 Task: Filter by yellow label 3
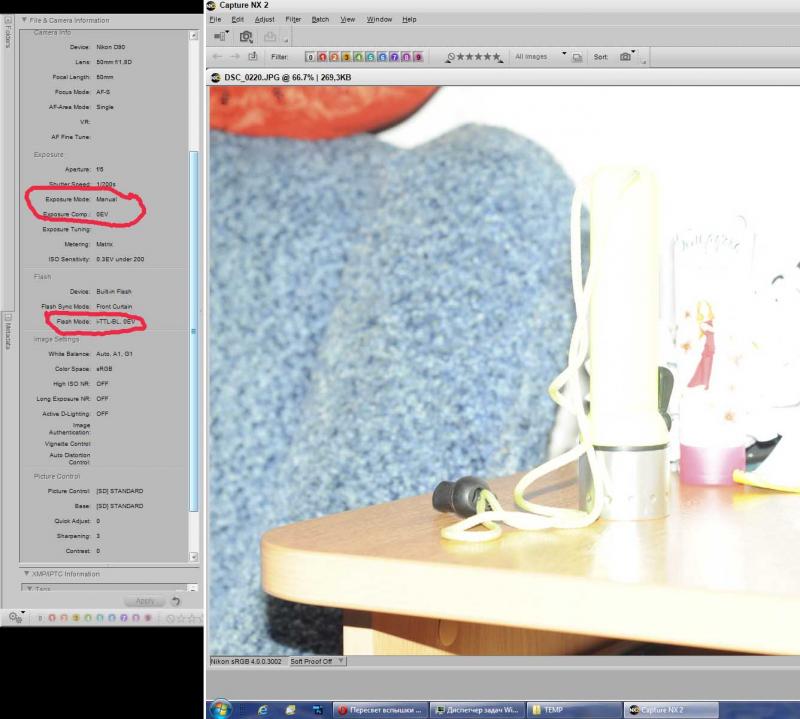click(346, 57)
